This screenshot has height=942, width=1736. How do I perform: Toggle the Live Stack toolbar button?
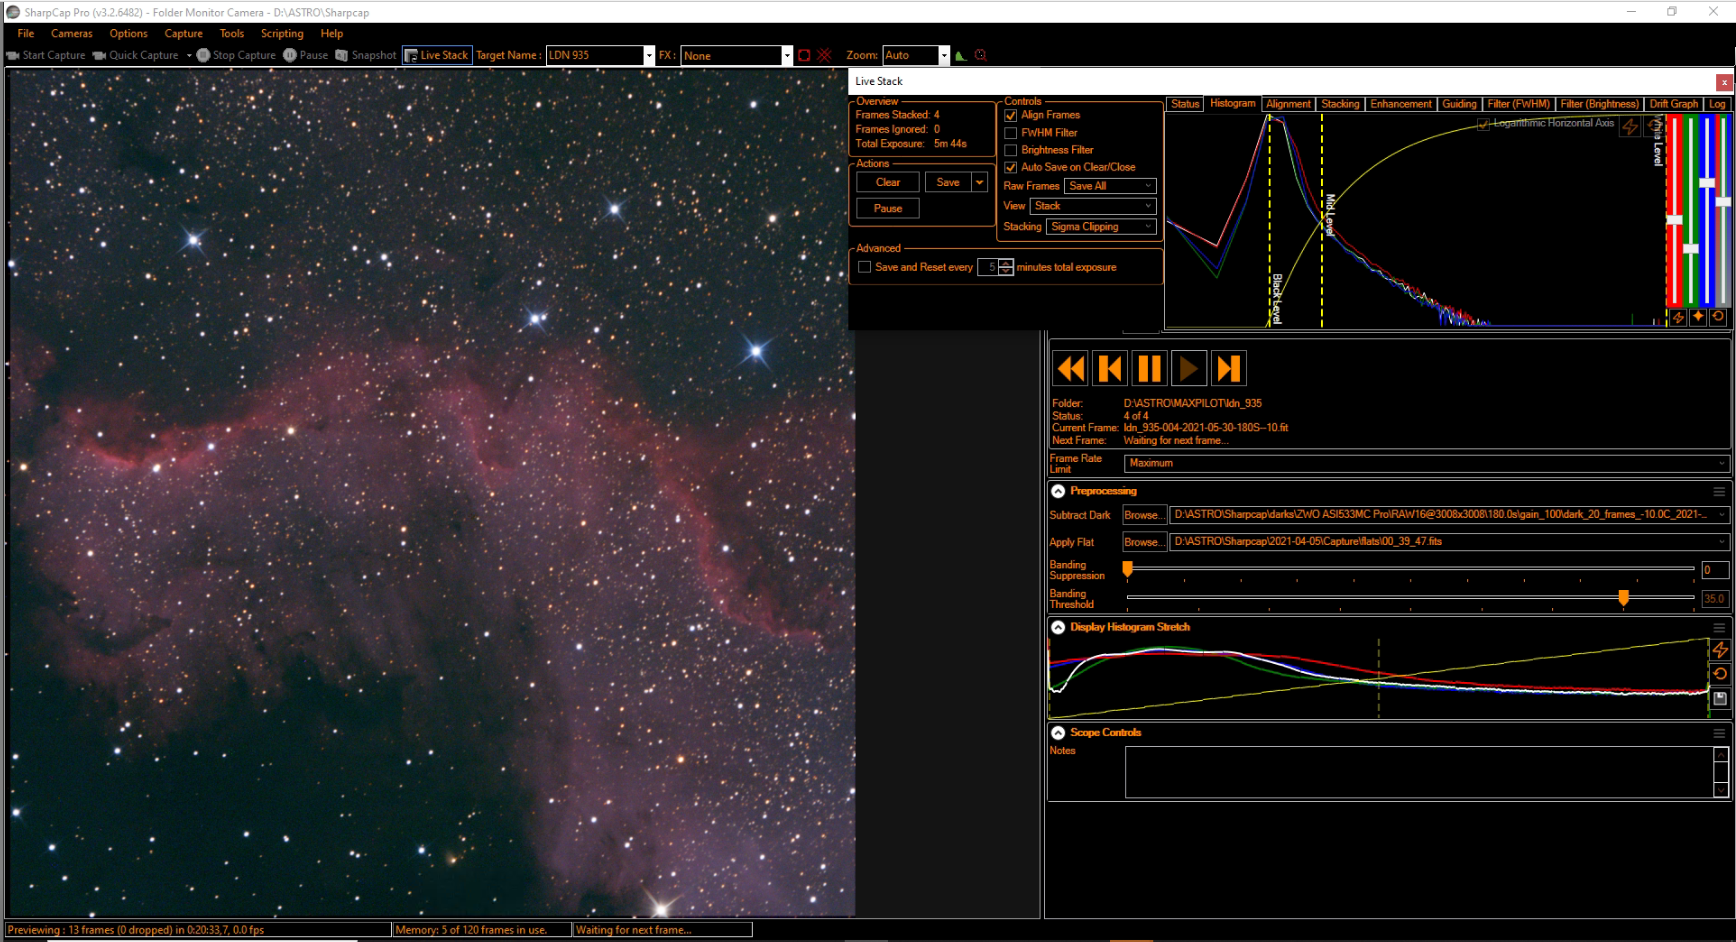click(x=437, y=55)
